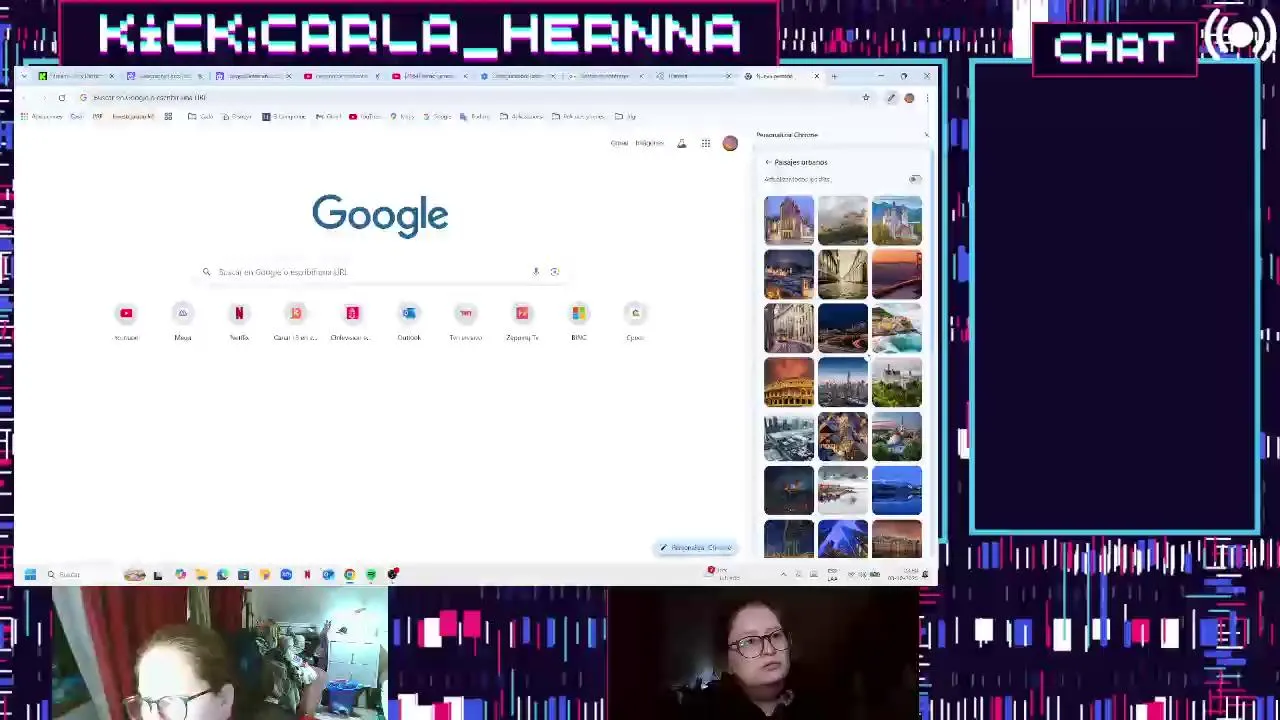This screenshot has height=720, width=1280.
Task: Select the arched colonnade street thumbnail
Action: [843, 275]
